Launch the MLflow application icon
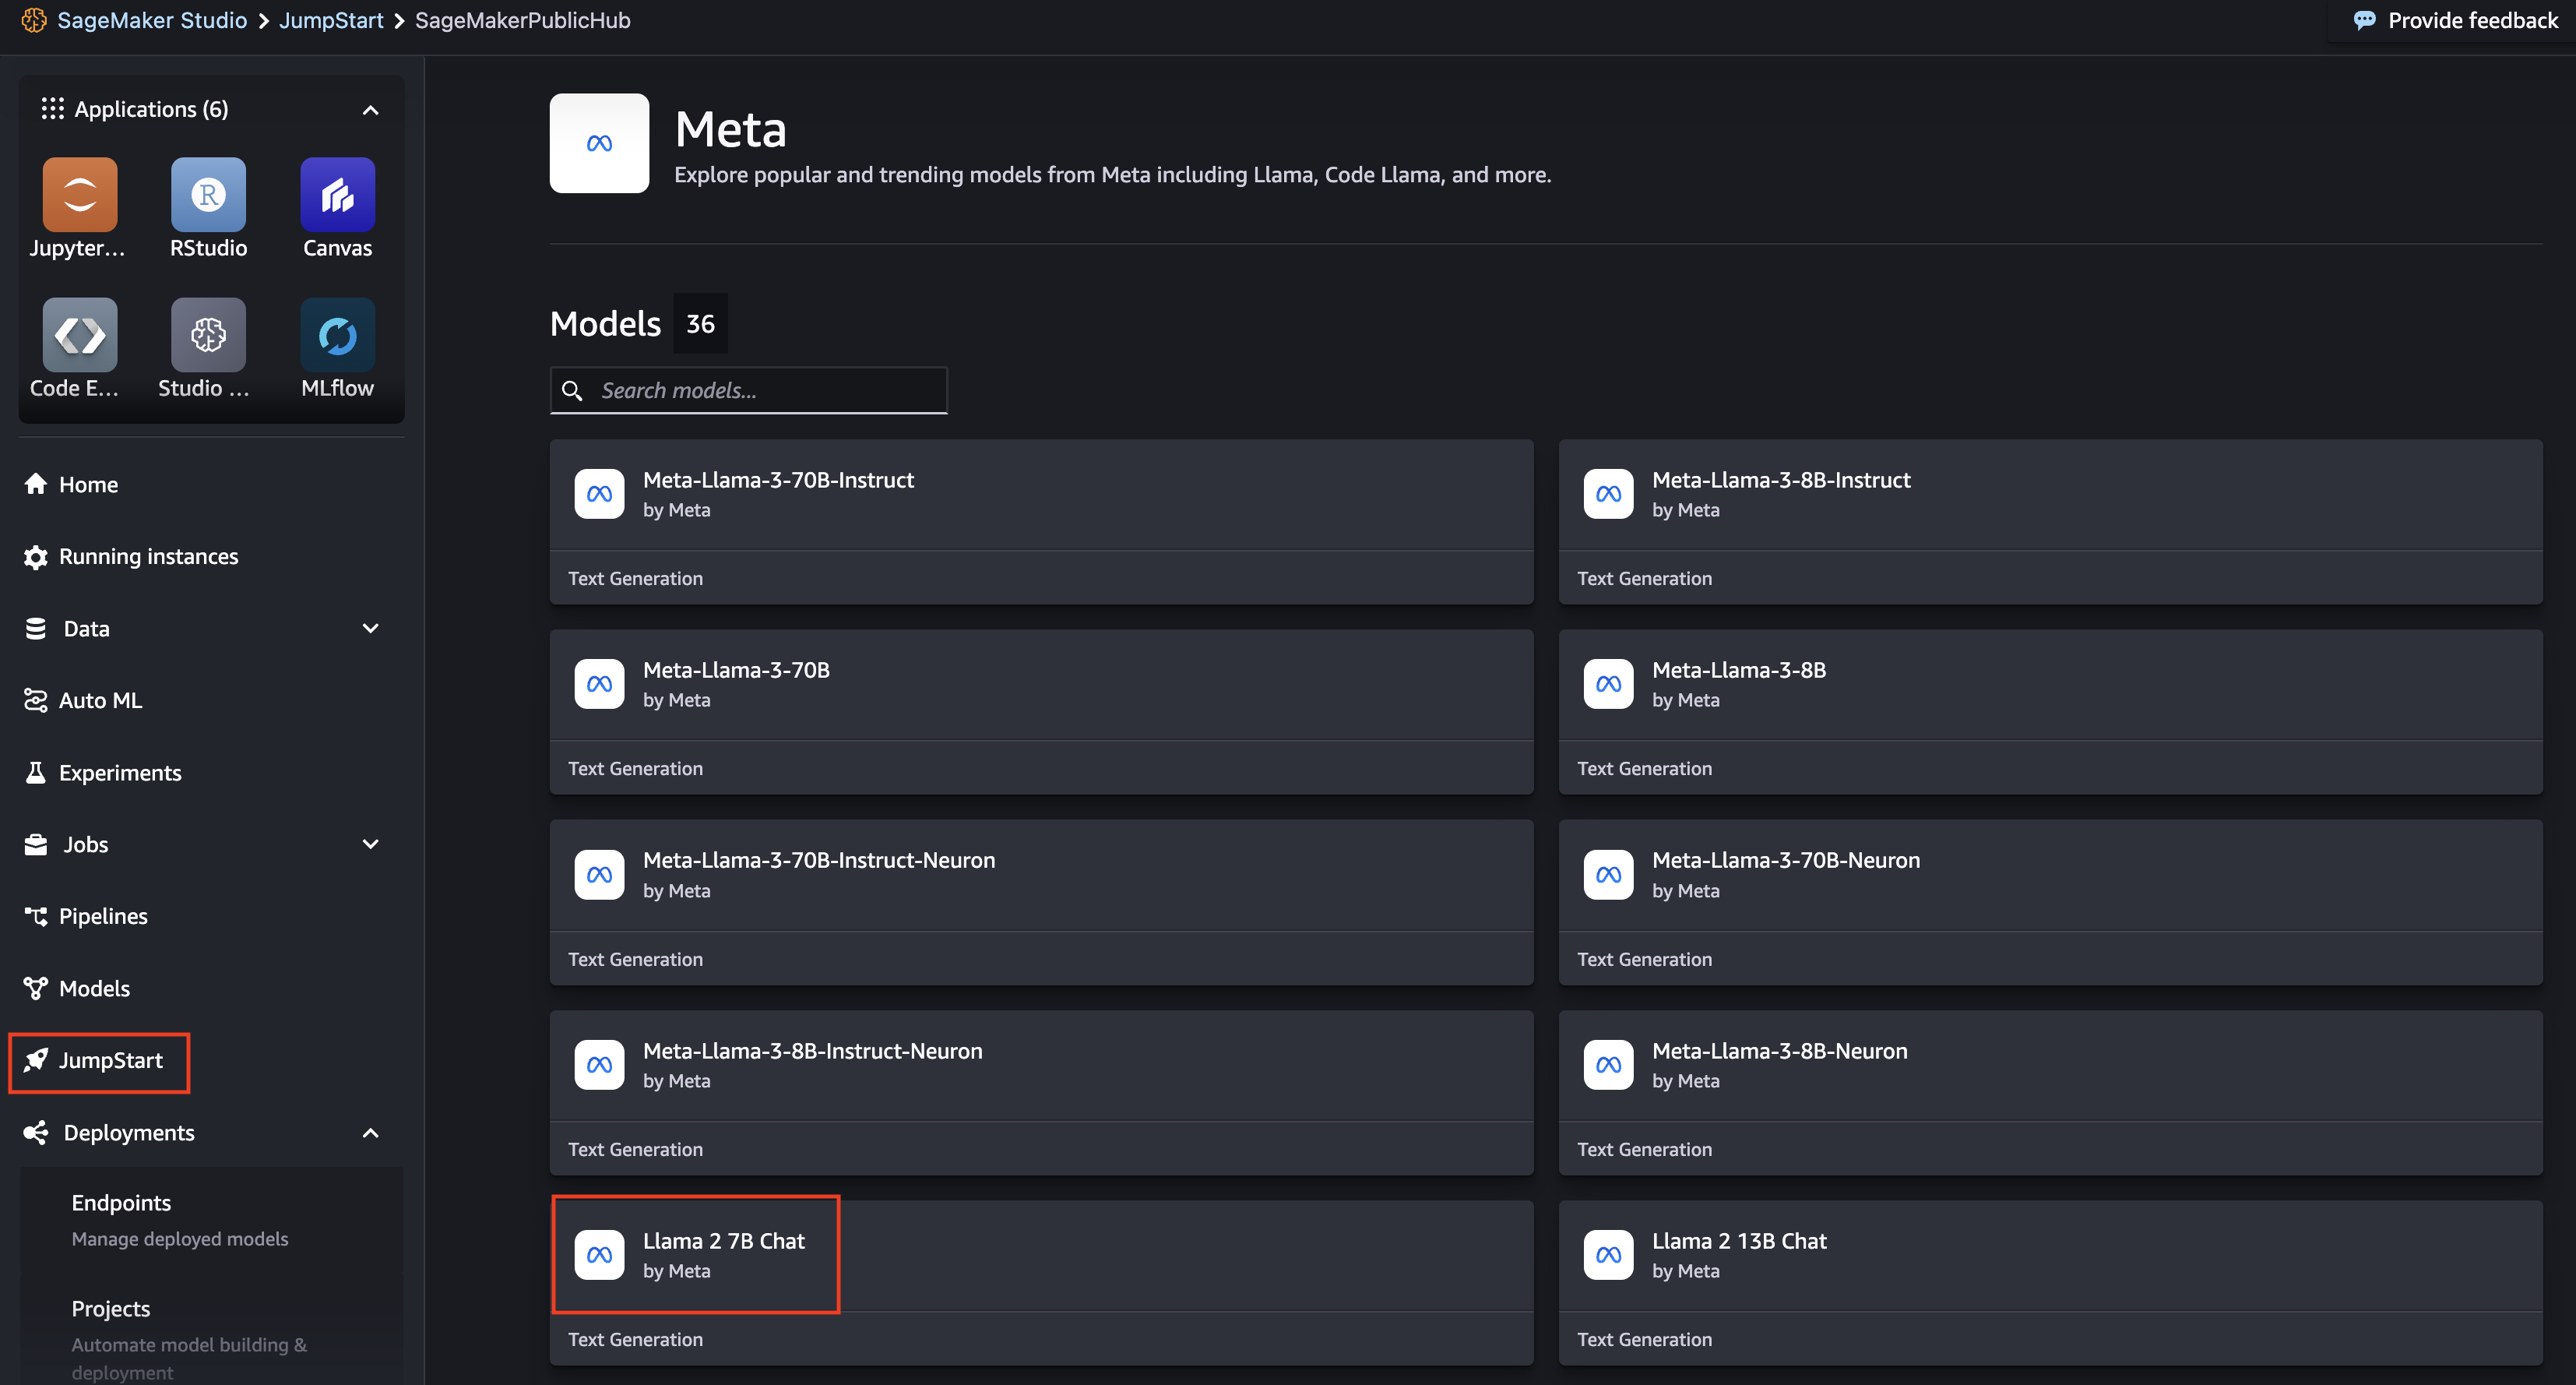This screenshot has width=2576, height=1385. pyautogui.click(x=337, y=334)
